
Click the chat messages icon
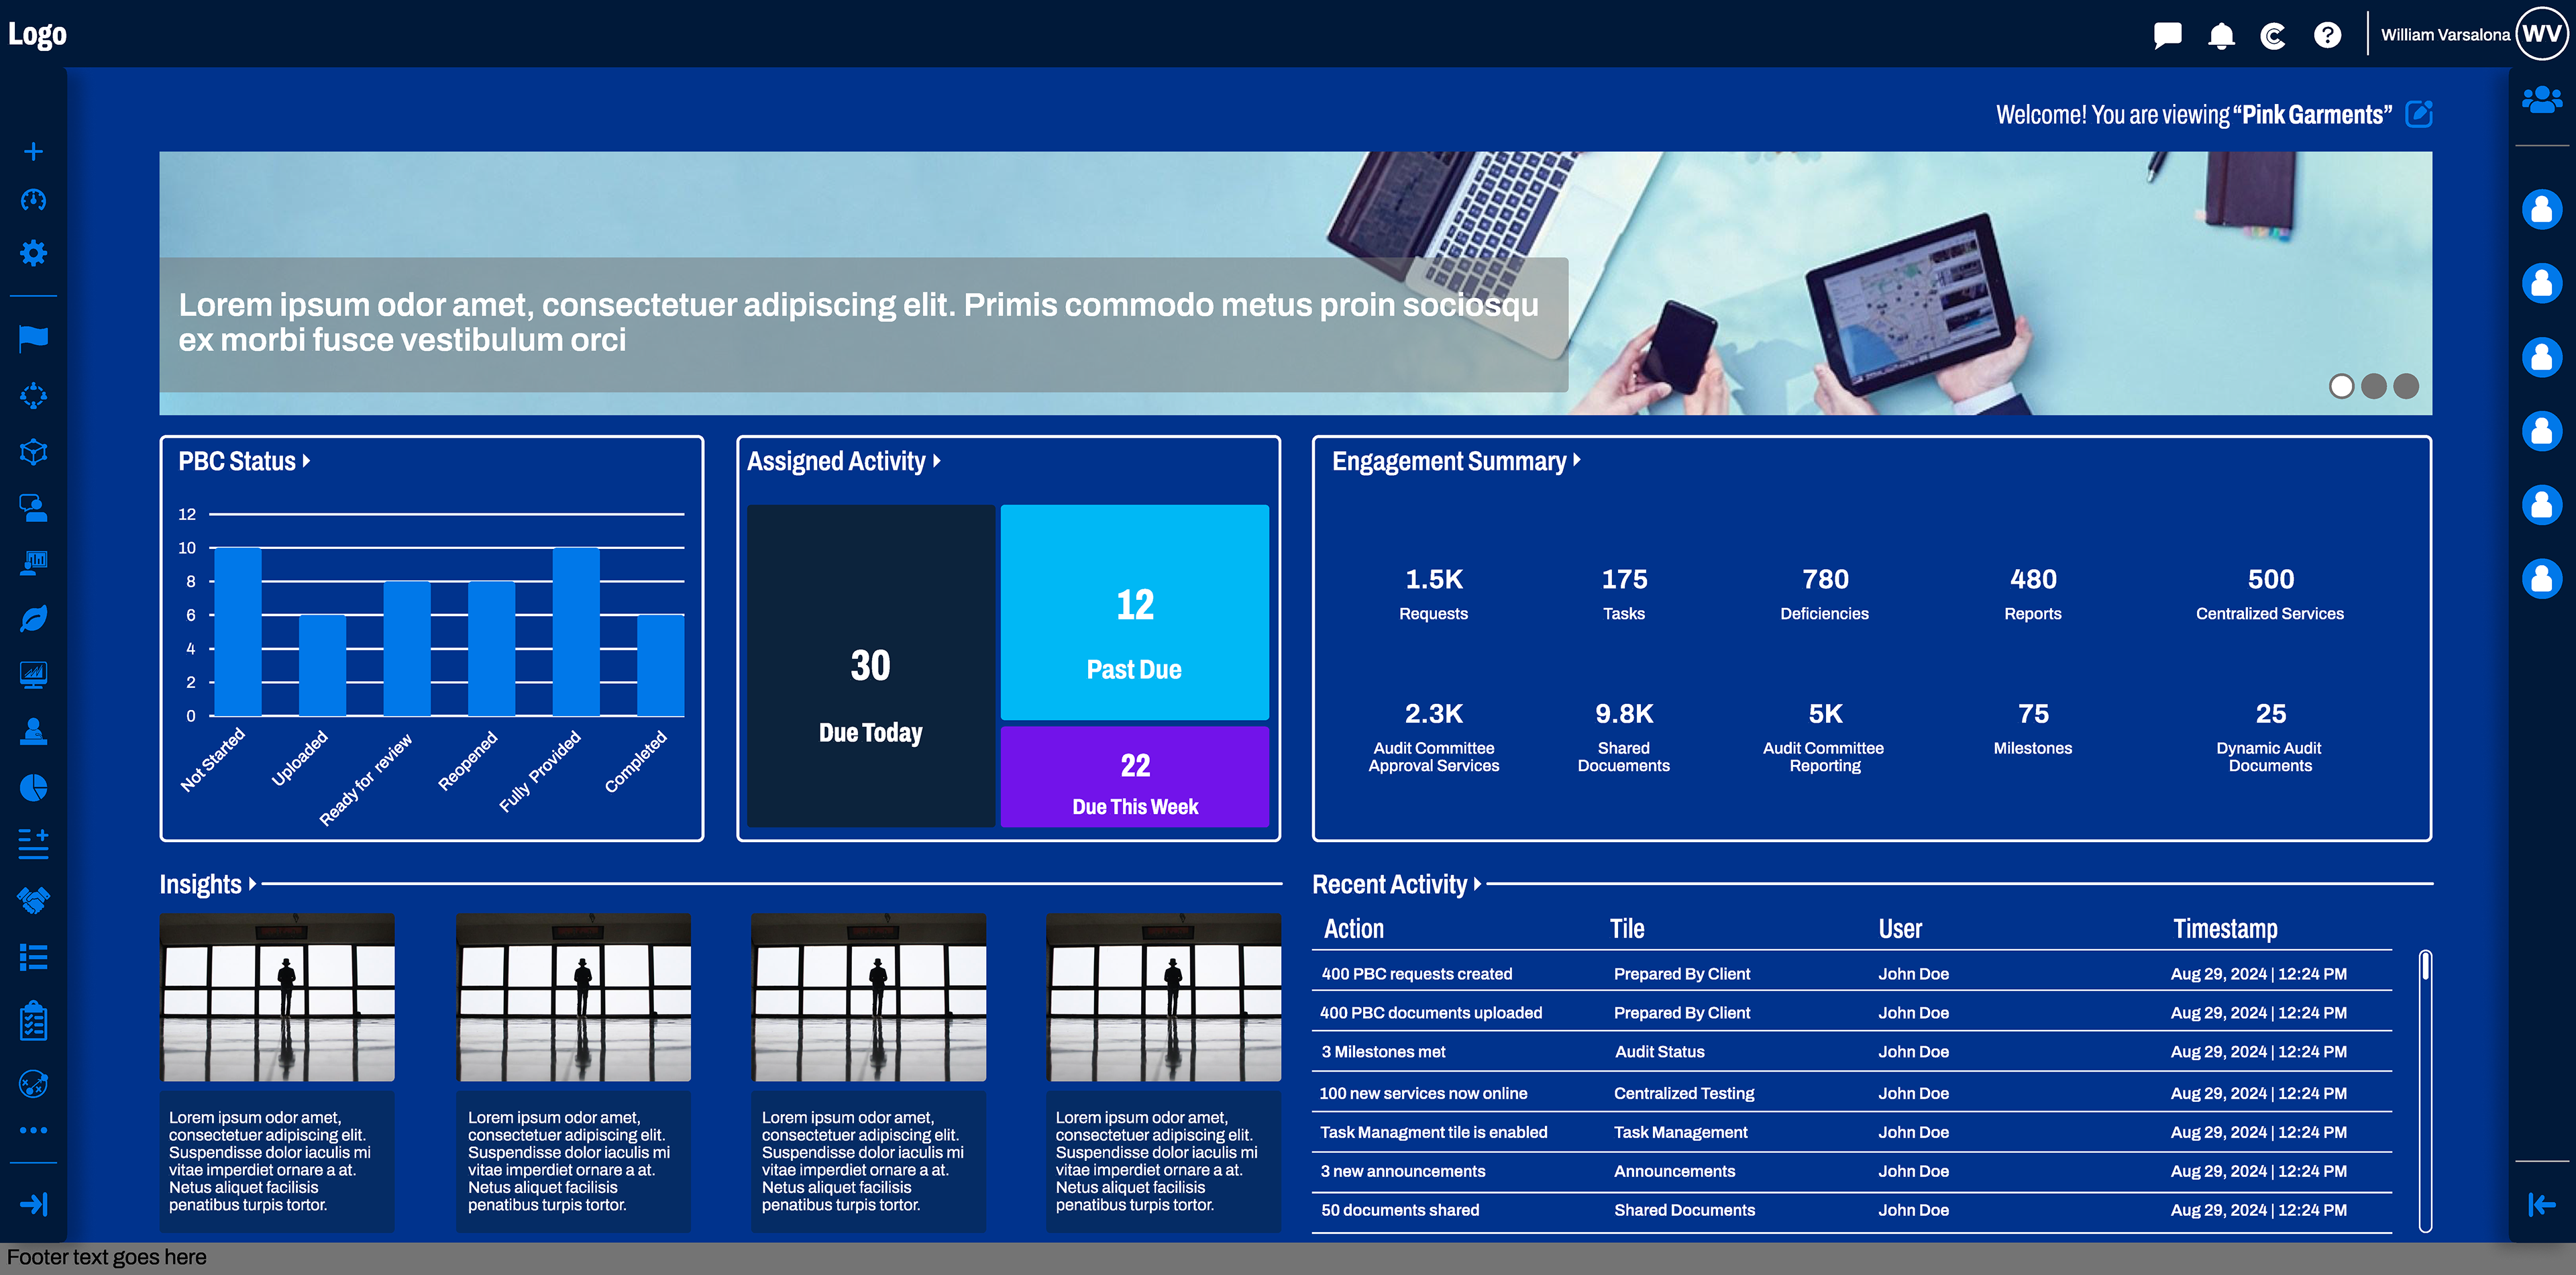pyautogui.click(x=2167, y=36)
